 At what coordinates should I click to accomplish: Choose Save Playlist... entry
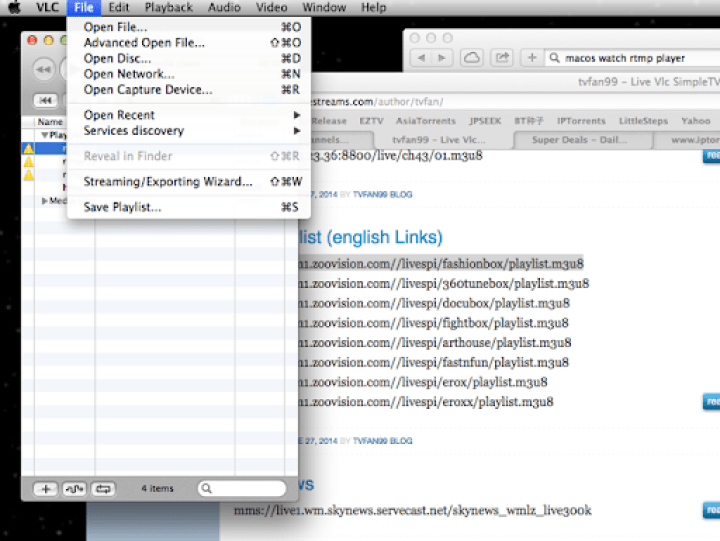tap(189, 207)
